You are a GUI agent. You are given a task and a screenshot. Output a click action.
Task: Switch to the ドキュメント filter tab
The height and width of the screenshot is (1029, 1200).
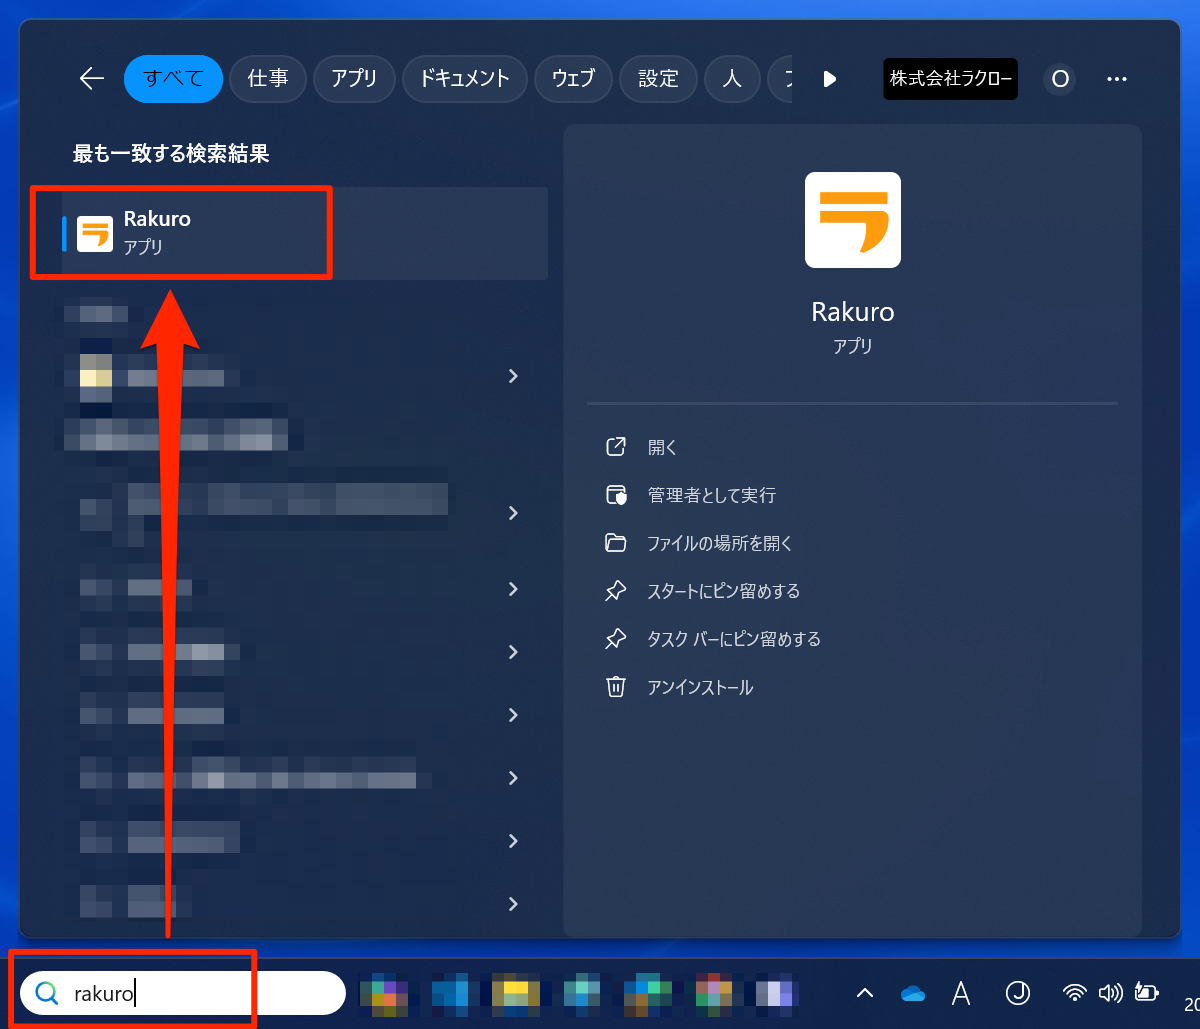click(x=465, y=79)
